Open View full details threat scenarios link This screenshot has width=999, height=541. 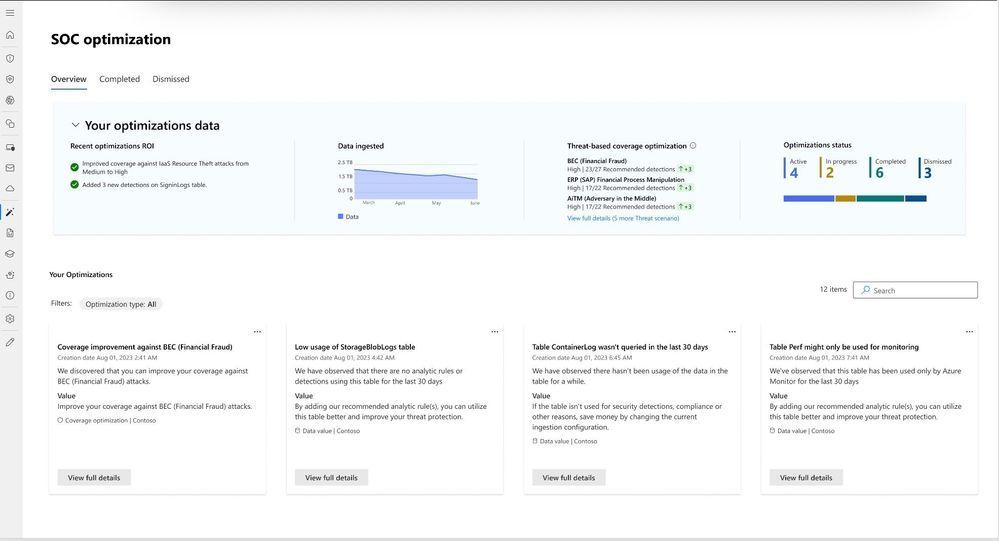point(623,218)
